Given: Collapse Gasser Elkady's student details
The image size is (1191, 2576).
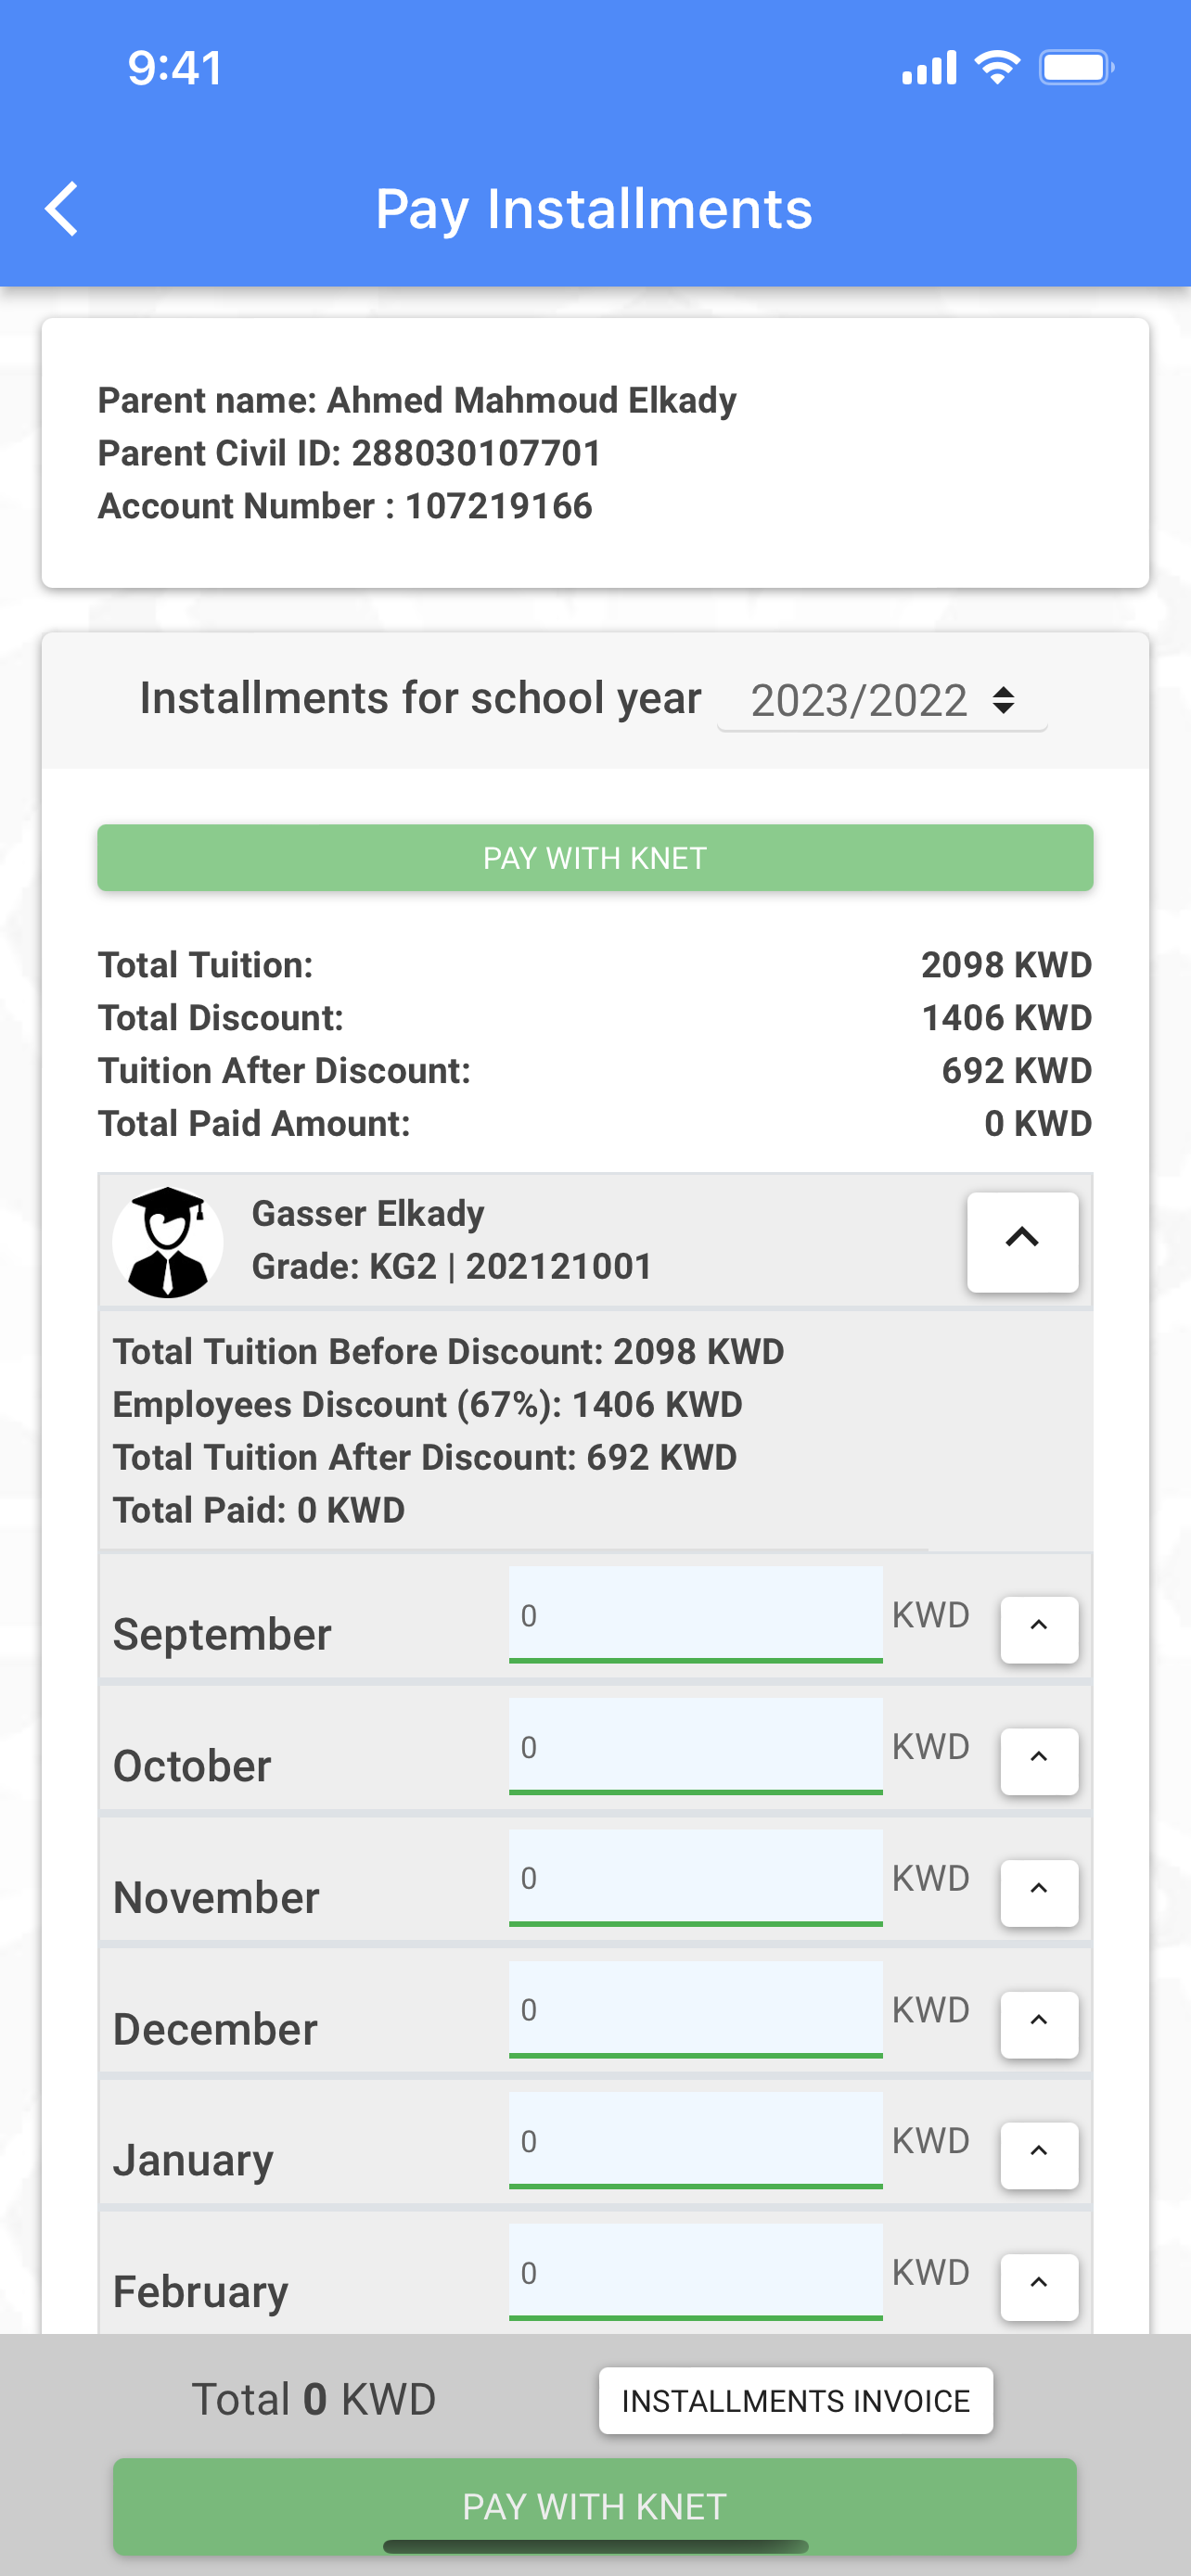Looking at the screenshot, I should tap(1022, 1241).
